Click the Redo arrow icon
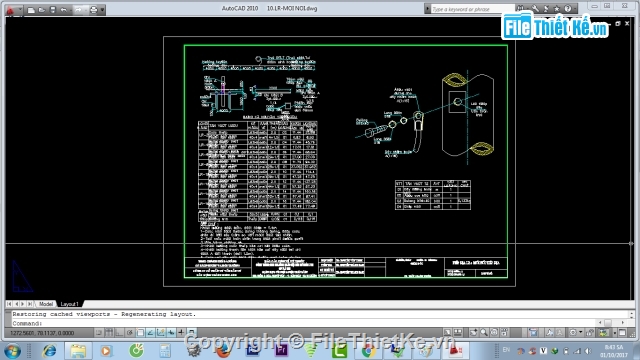 78,10
